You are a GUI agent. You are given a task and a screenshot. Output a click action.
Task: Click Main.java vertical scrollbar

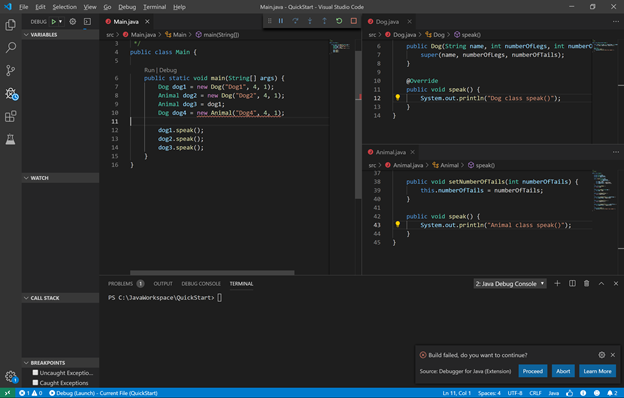(358, 125)
